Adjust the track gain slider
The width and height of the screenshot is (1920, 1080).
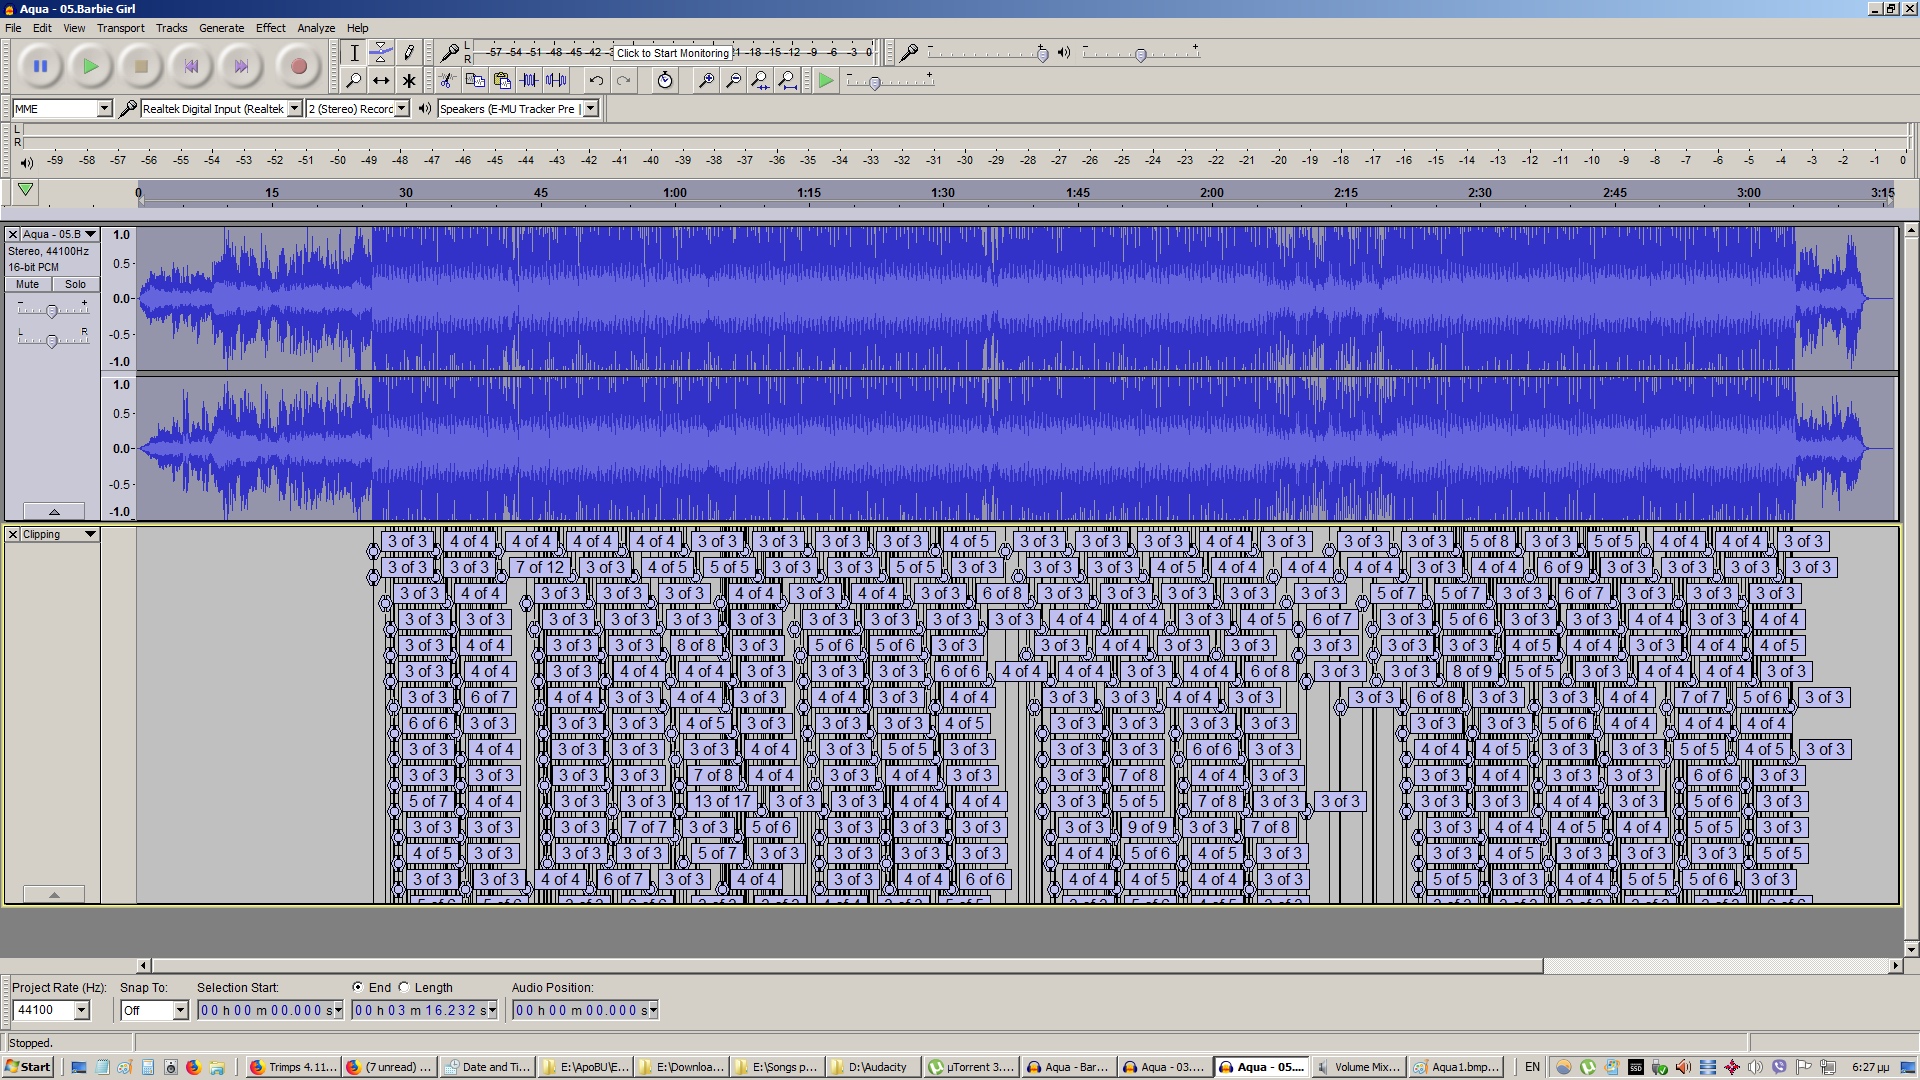tap(52, 311)
